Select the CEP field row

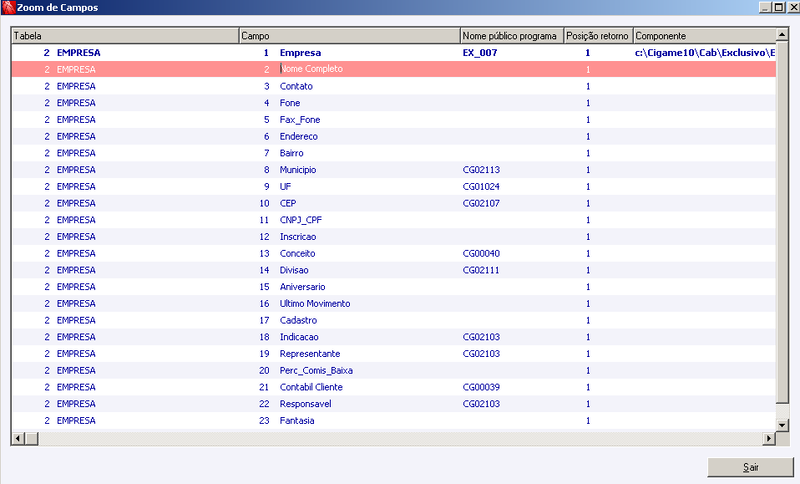coord(393,203)
